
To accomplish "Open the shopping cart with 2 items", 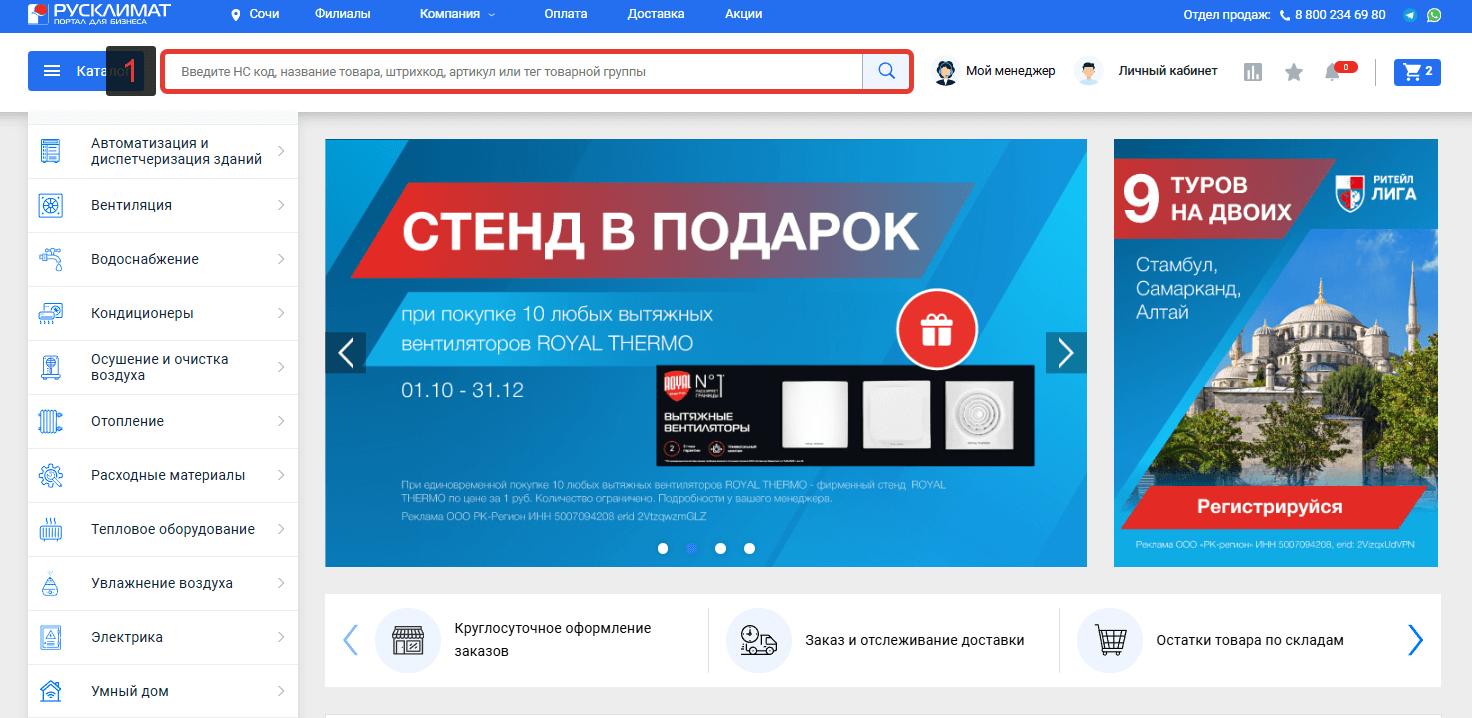I will (1417, 71).
